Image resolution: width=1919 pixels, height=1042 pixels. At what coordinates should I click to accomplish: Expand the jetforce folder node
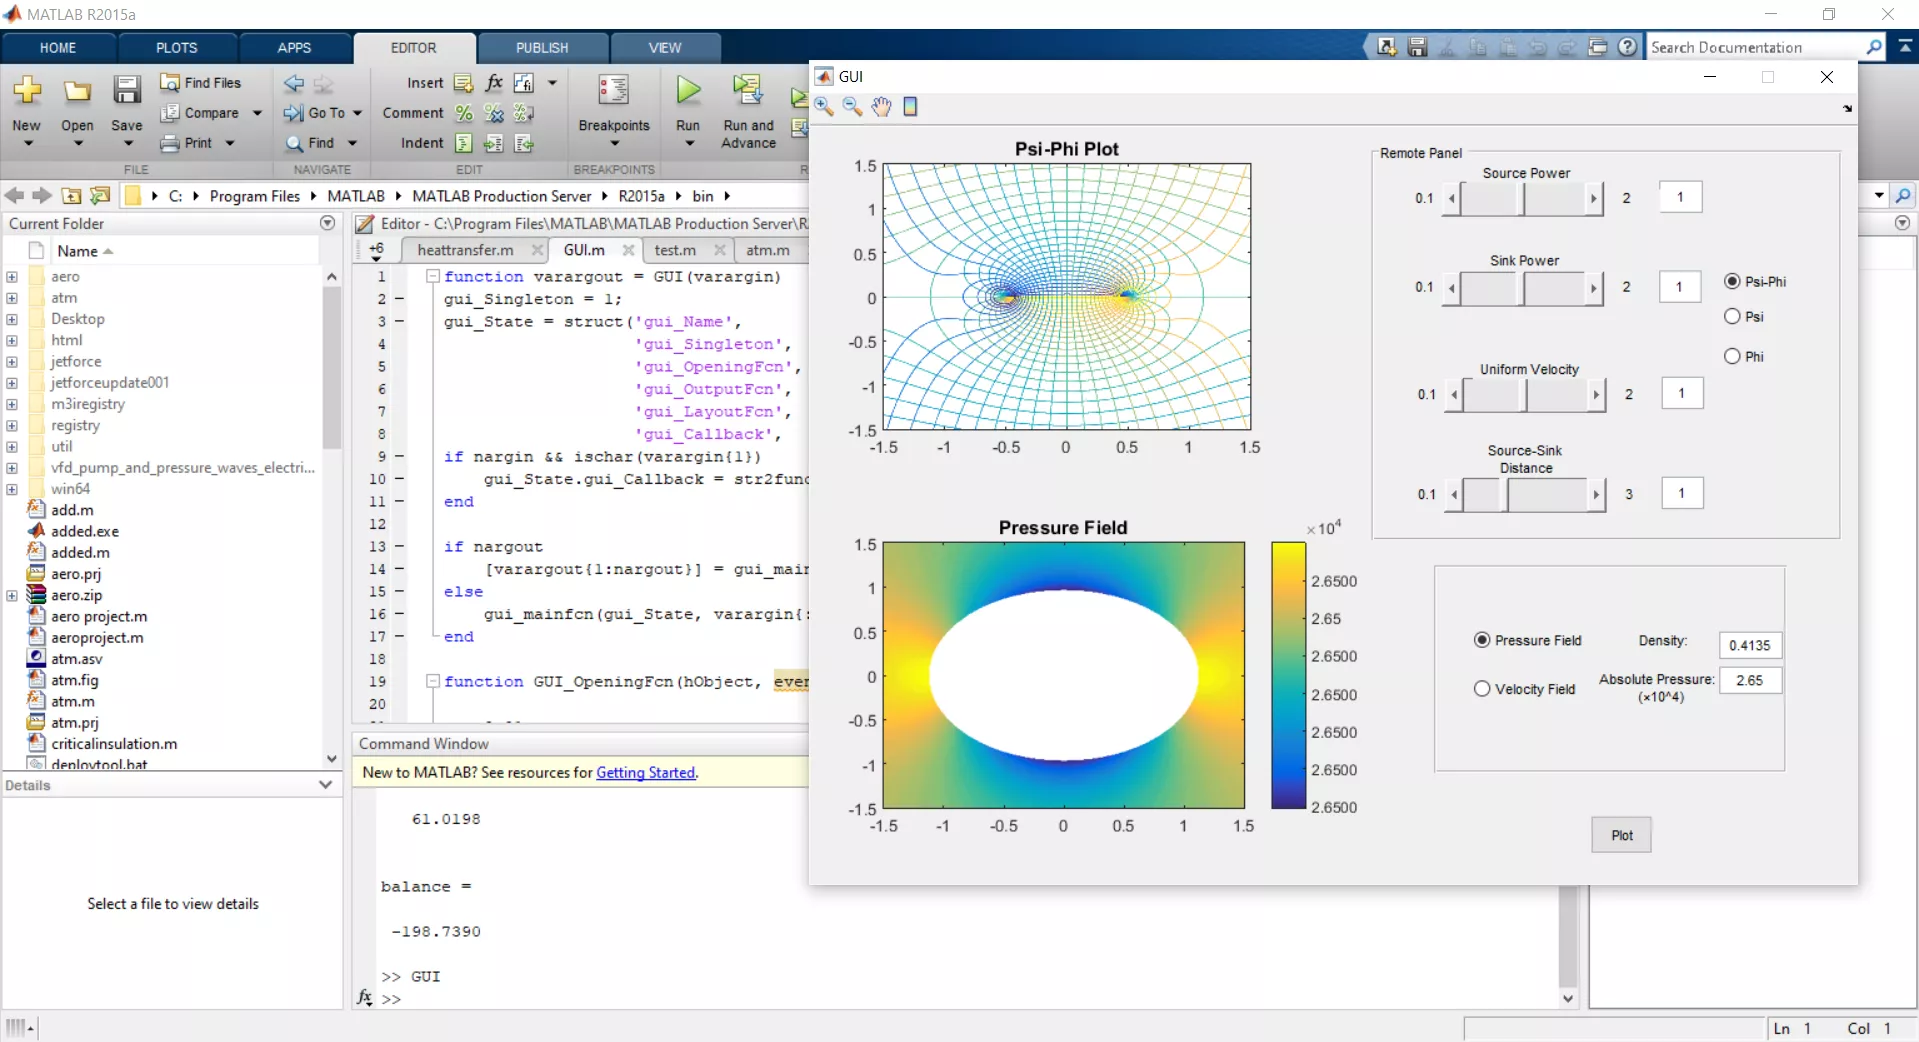point(12,362)
